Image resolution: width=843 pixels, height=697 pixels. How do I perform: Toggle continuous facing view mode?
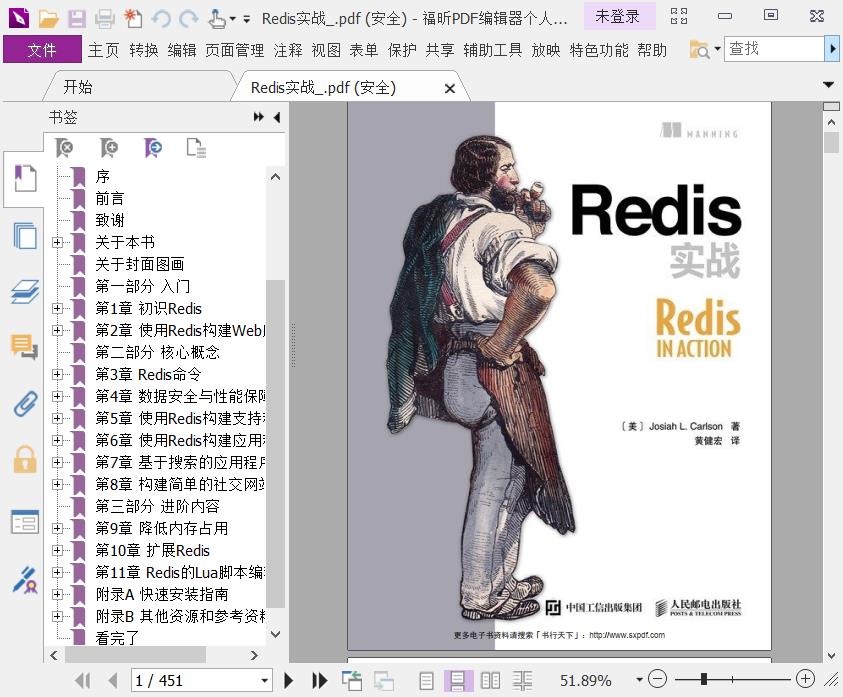pos(522,681)
